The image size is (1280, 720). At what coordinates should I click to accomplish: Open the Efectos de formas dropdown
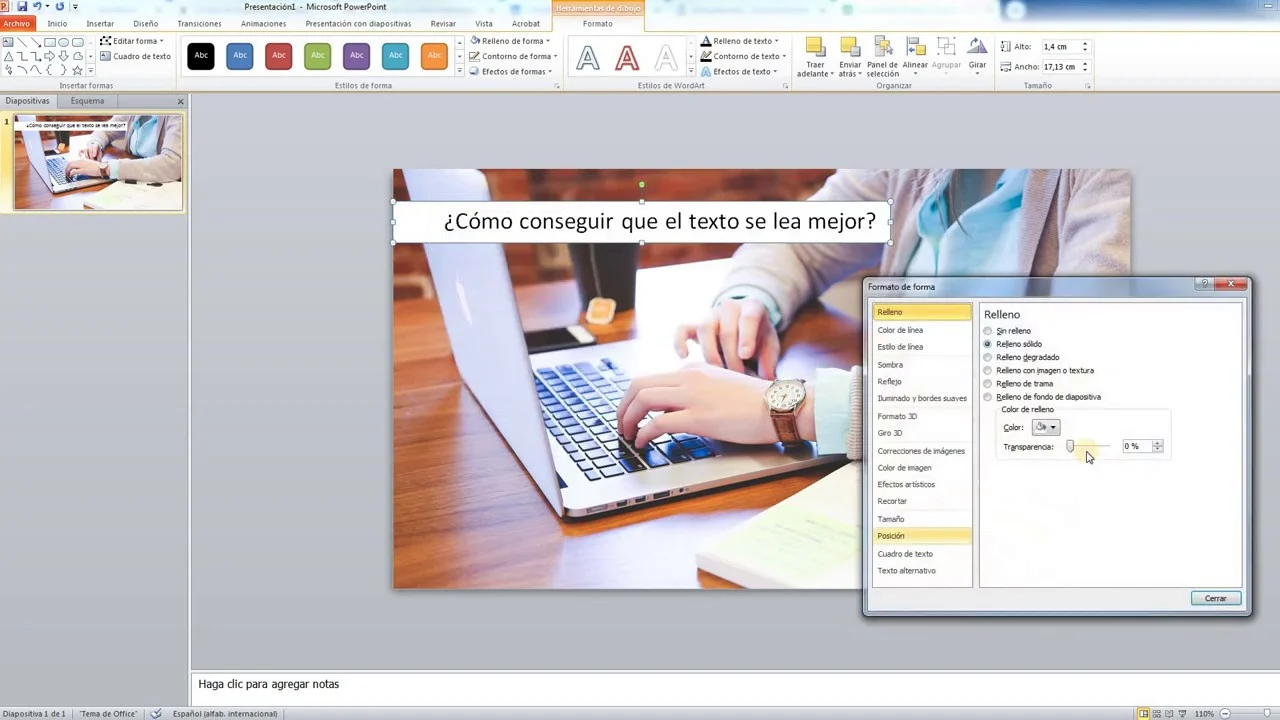coord(511,72)
